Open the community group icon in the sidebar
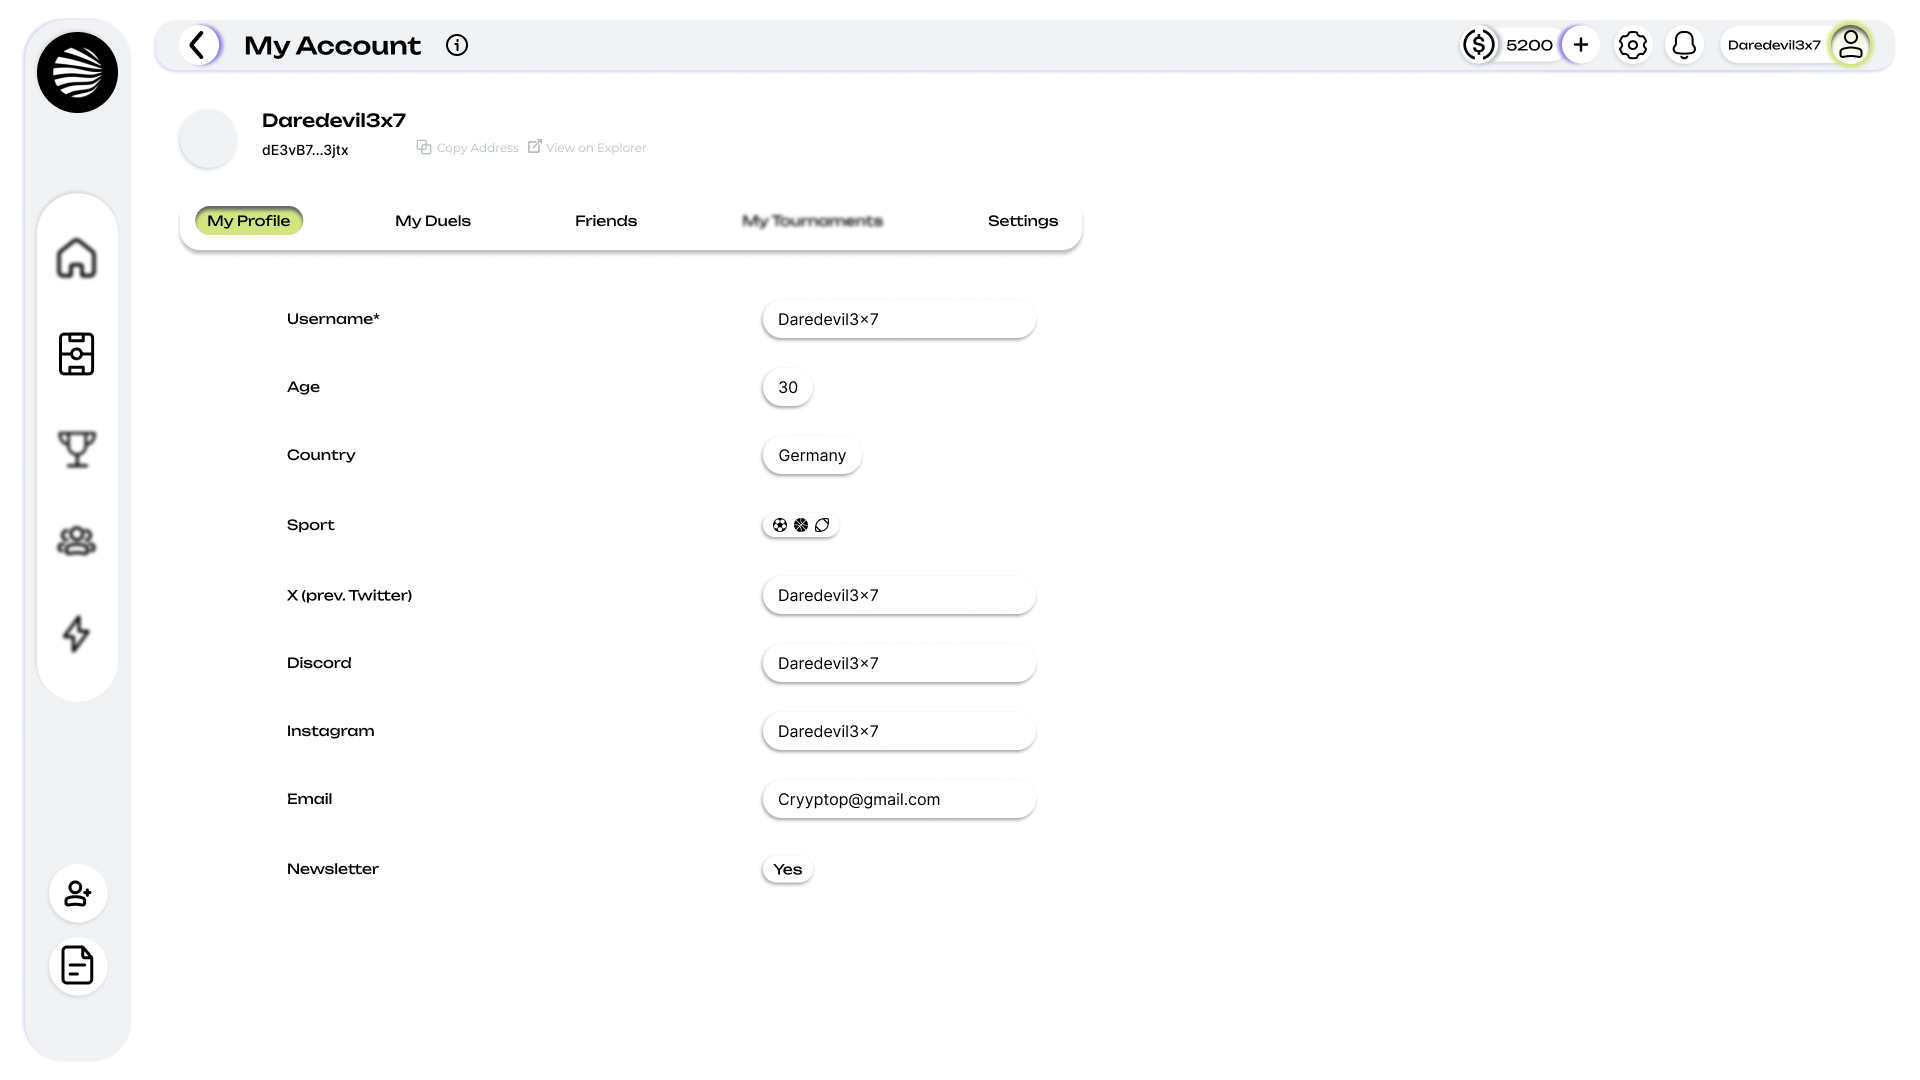This screenshot has height=1080, width=1920. (x=77, y=541)
